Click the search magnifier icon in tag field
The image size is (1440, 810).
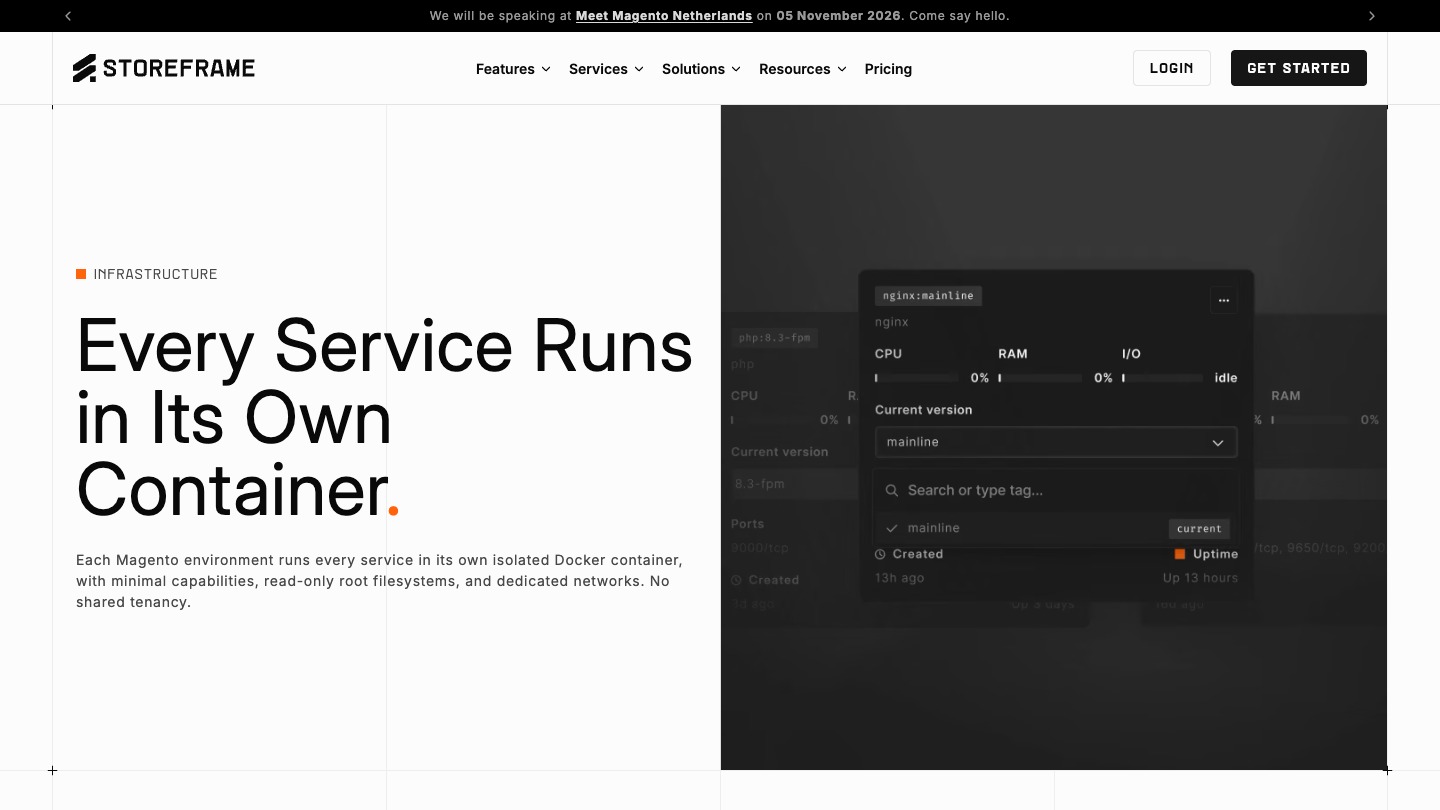point(892,491)
